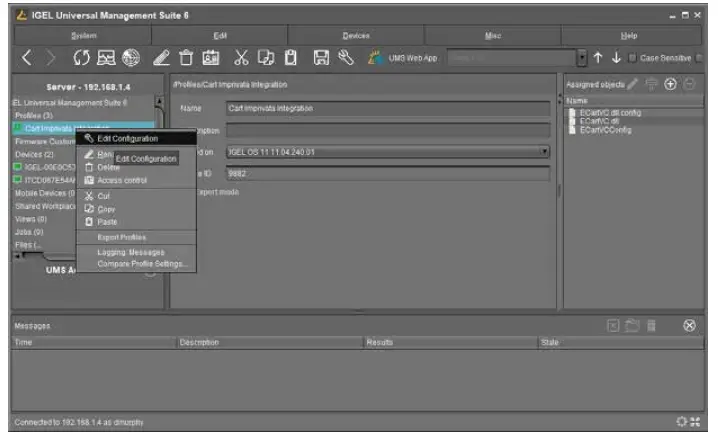Click the wrench tools toolbar icon
The image size is (718, 443).
tap(346, 58)
